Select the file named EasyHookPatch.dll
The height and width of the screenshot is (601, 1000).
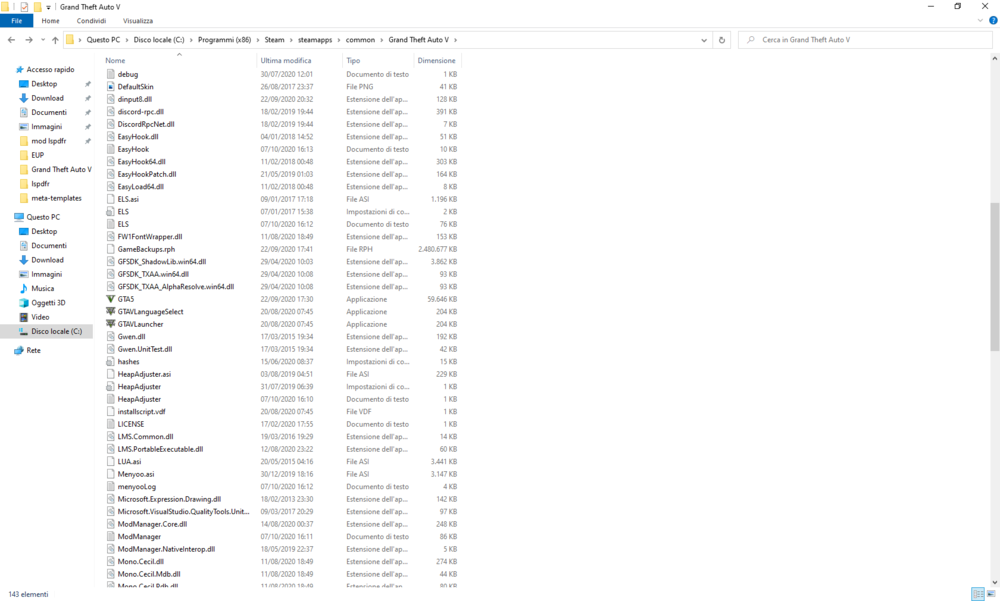pos(147,174)
